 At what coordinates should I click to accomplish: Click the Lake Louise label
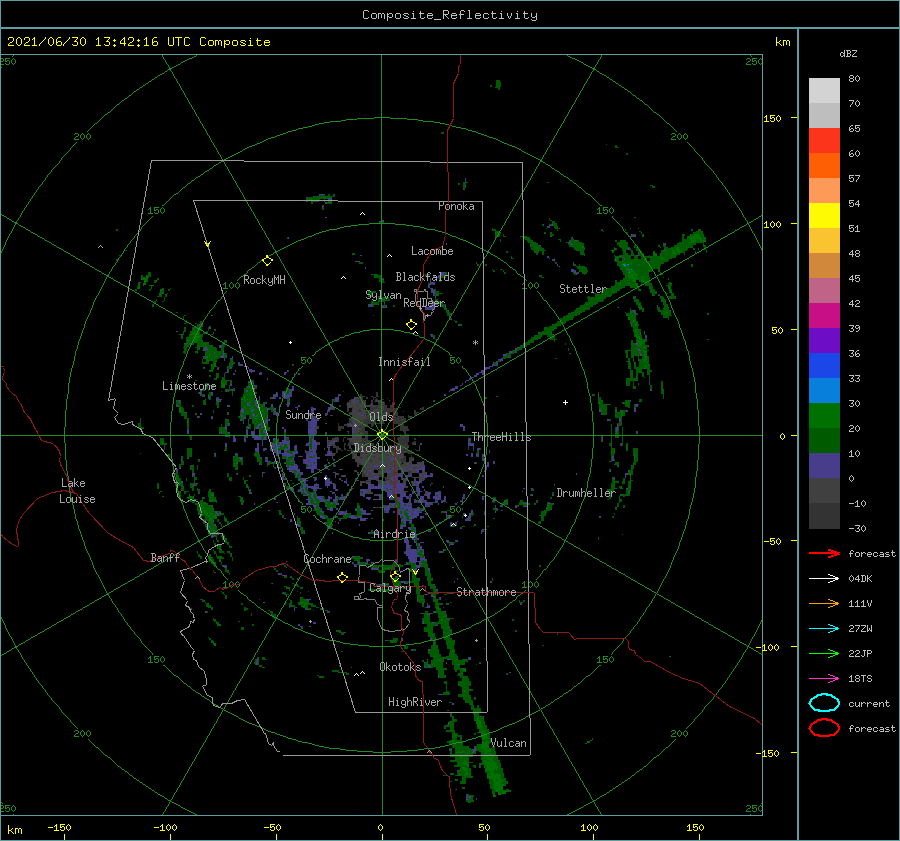click(77, 491)
